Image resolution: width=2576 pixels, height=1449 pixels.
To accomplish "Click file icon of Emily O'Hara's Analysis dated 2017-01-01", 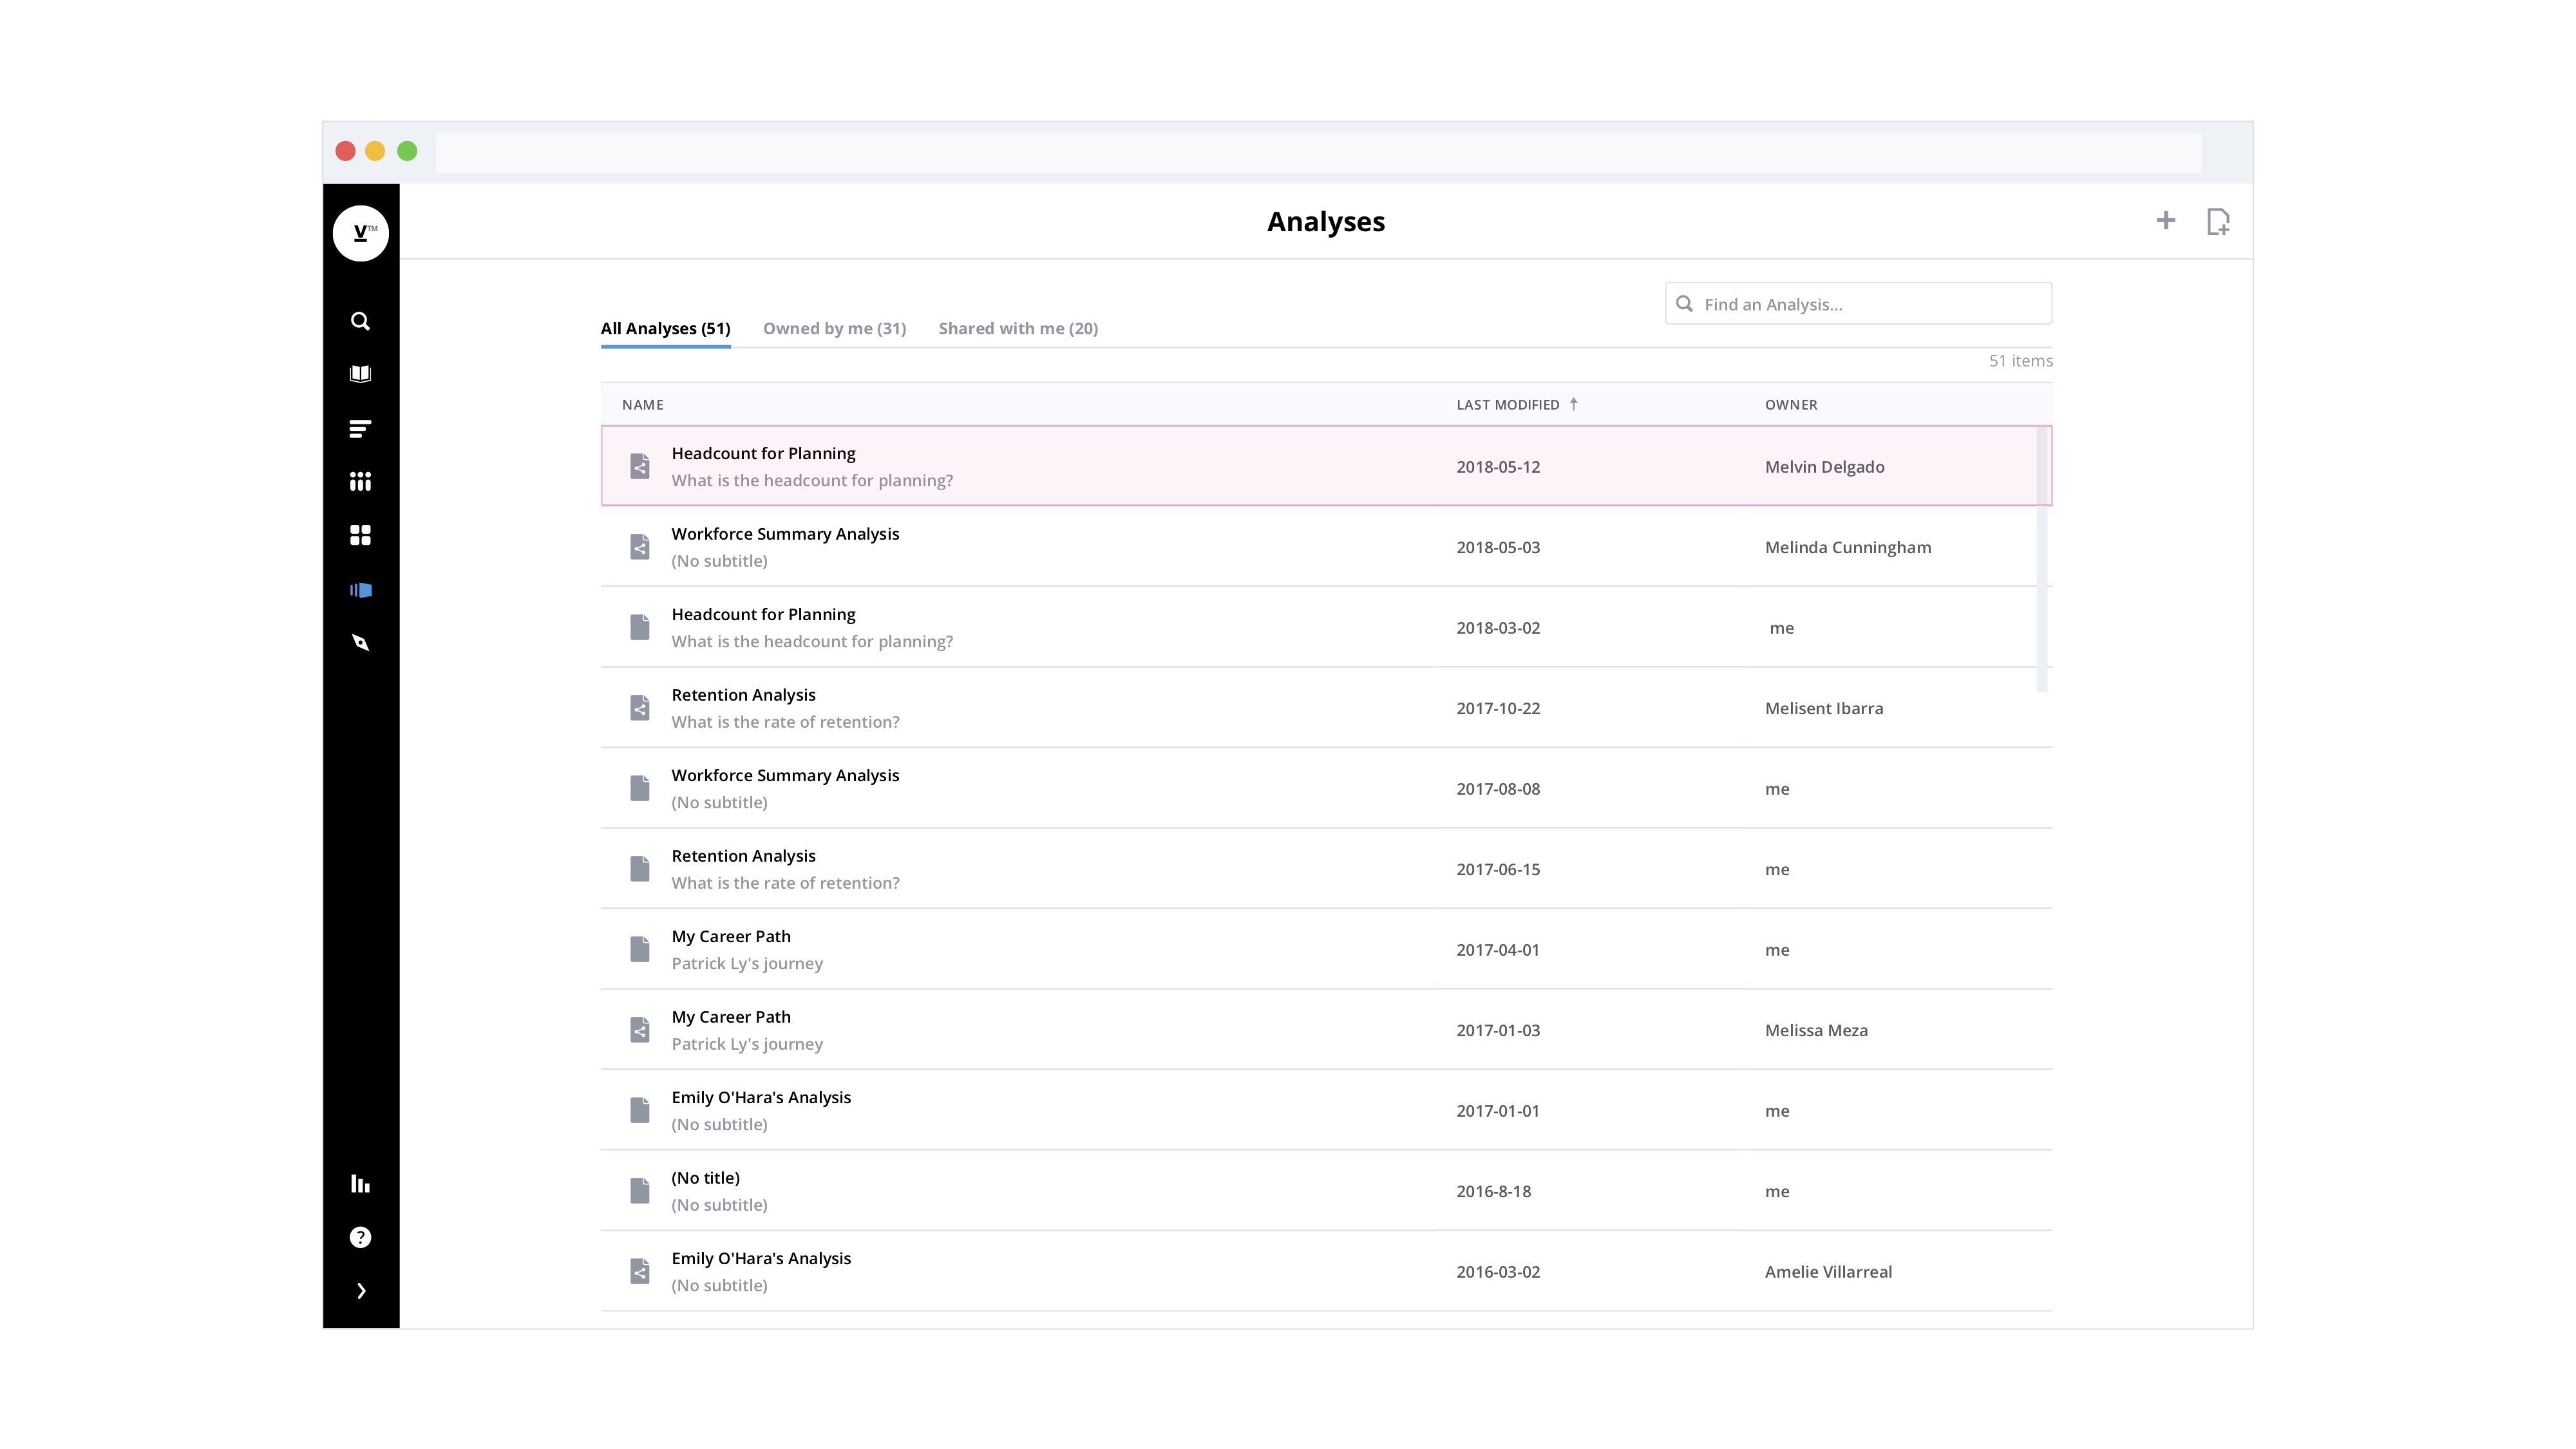I will point(640,1110).
